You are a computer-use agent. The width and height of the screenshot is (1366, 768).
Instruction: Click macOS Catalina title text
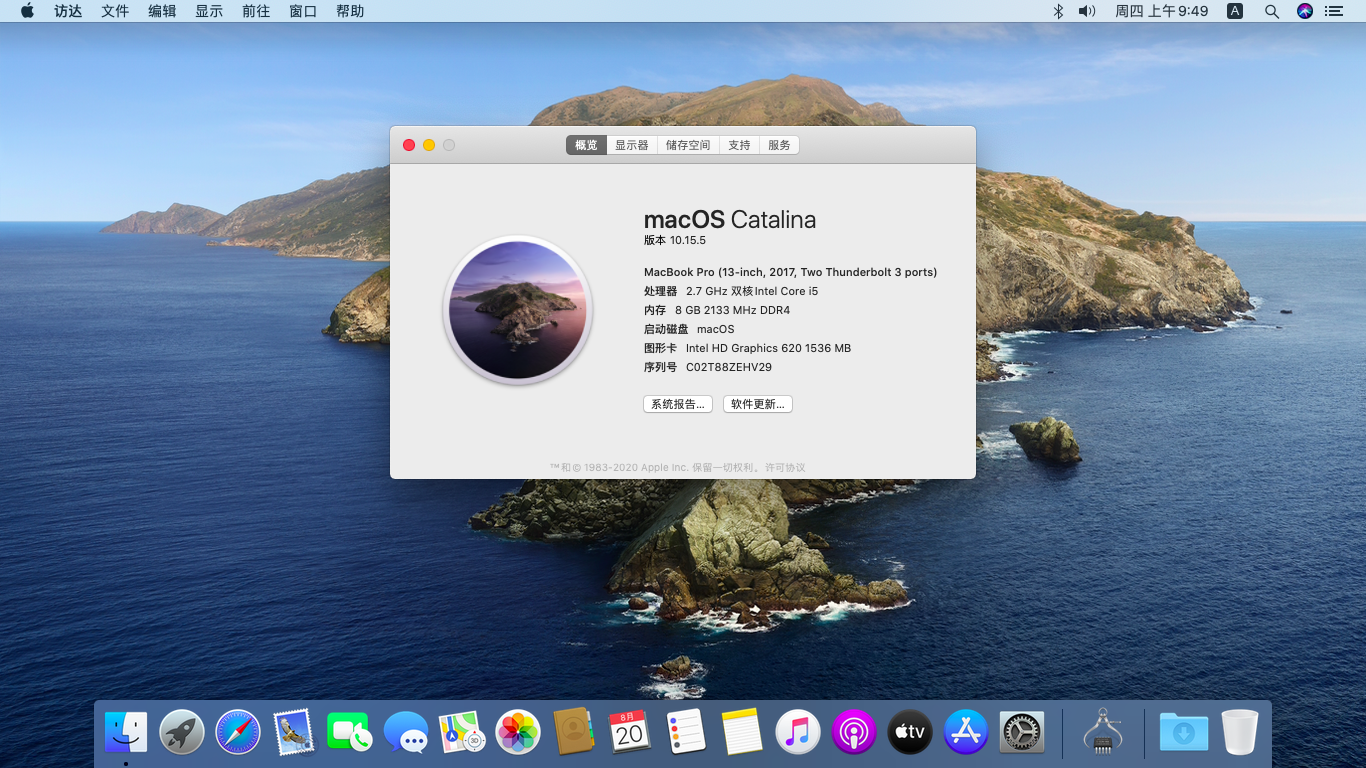pos(730,219)
